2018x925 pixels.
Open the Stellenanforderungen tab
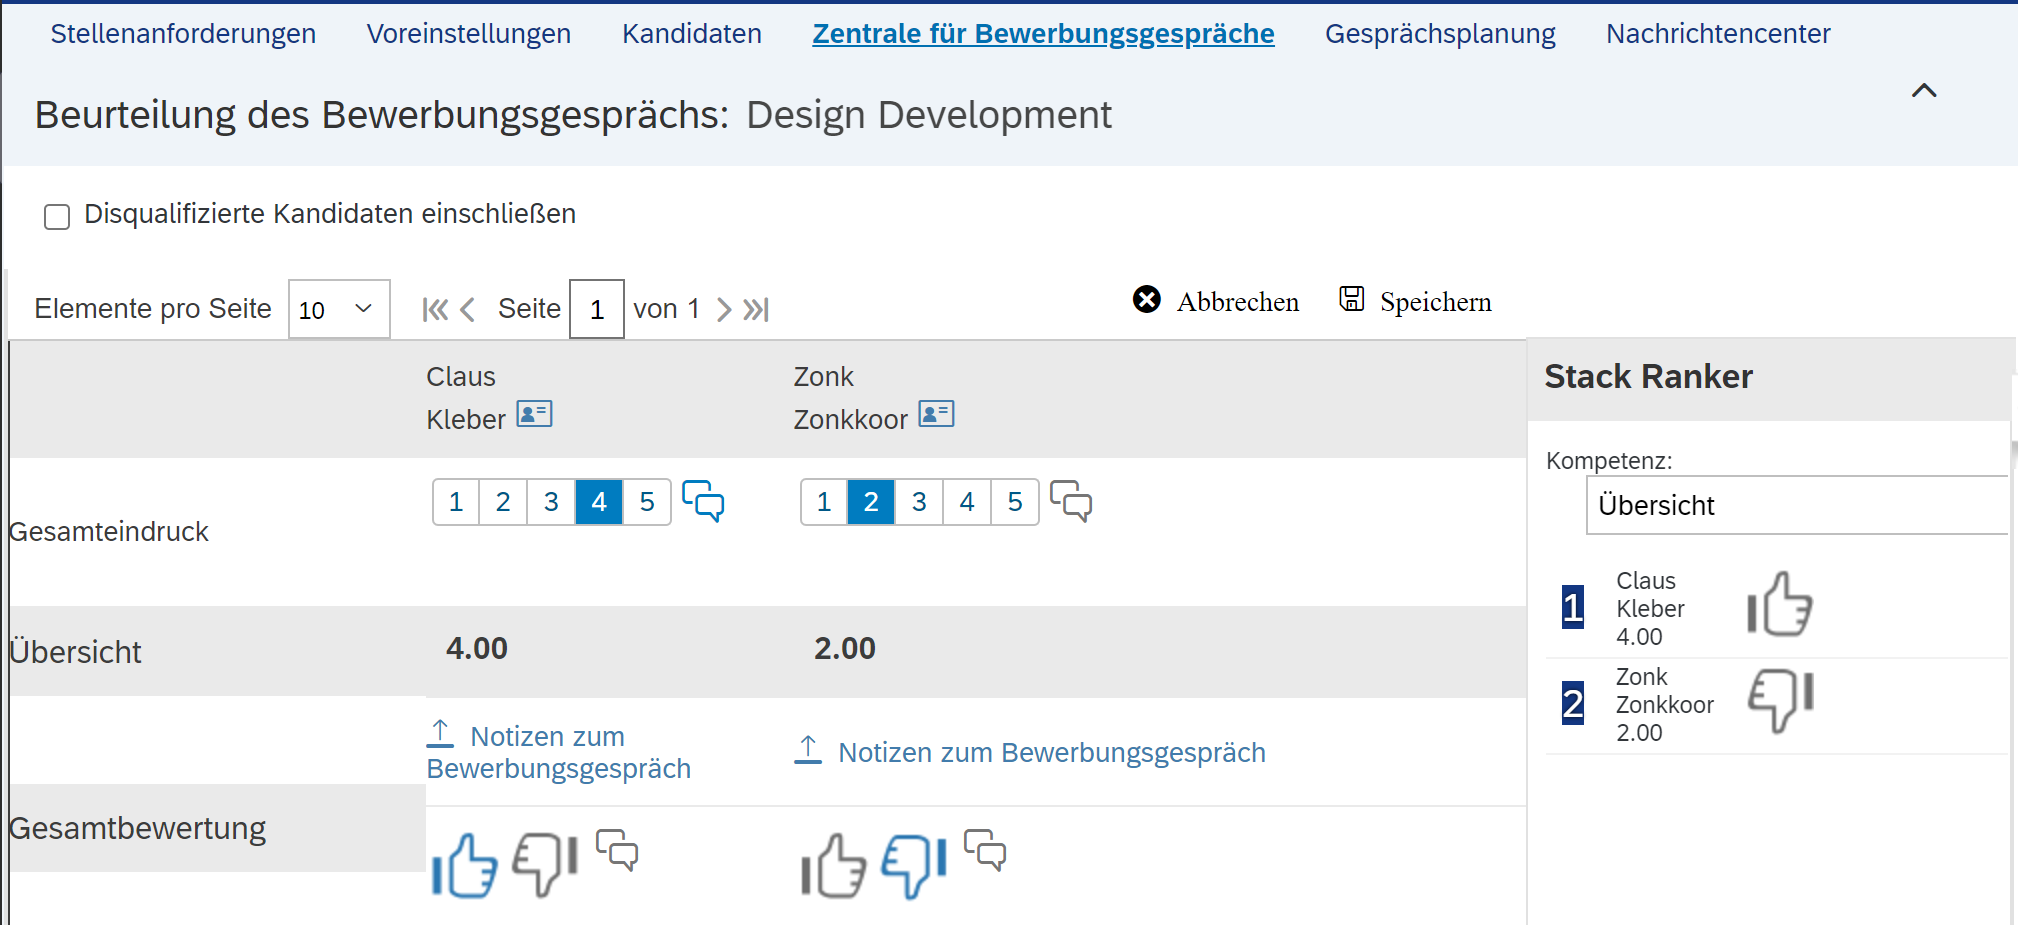(x=183, y=33)
